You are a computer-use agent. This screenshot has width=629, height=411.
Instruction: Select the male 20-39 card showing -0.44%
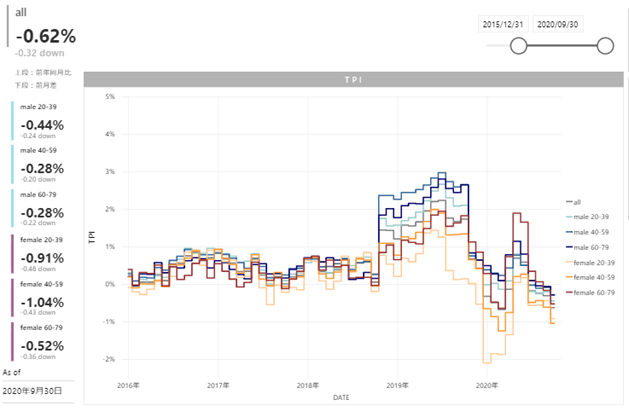42,121
